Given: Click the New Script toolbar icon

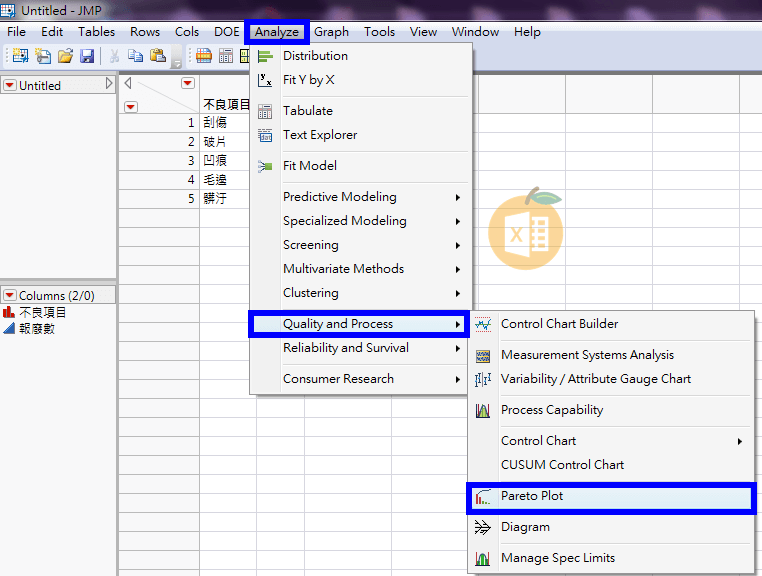Looking at the screenshot, I should pyautogui.click(x=43, y=56).
